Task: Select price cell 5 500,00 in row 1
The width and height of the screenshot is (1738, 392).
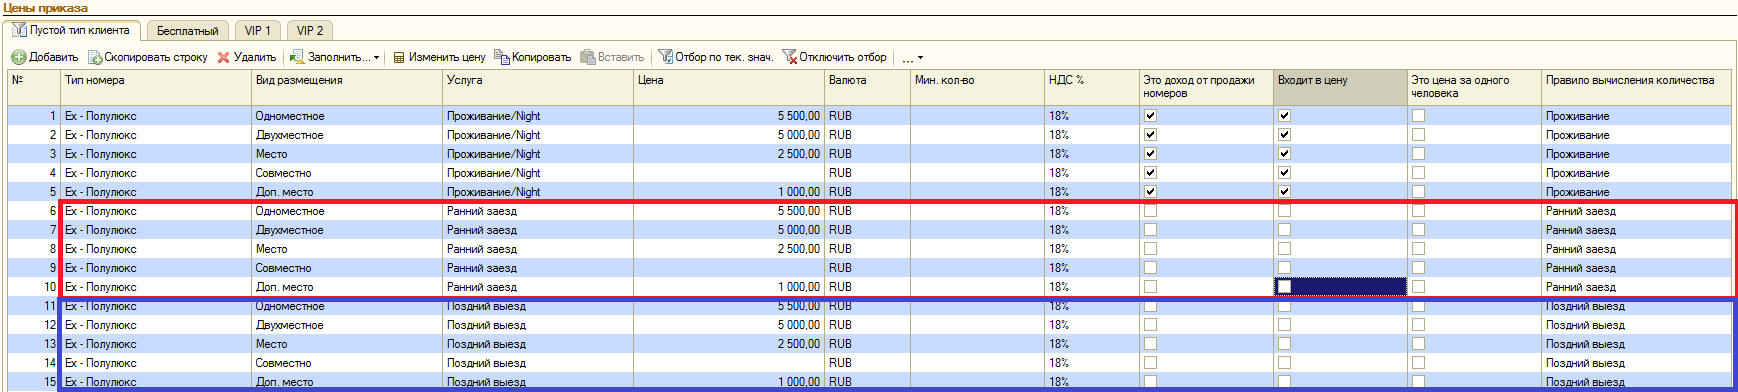Action: pyautogui.click(x=729, y=116)
